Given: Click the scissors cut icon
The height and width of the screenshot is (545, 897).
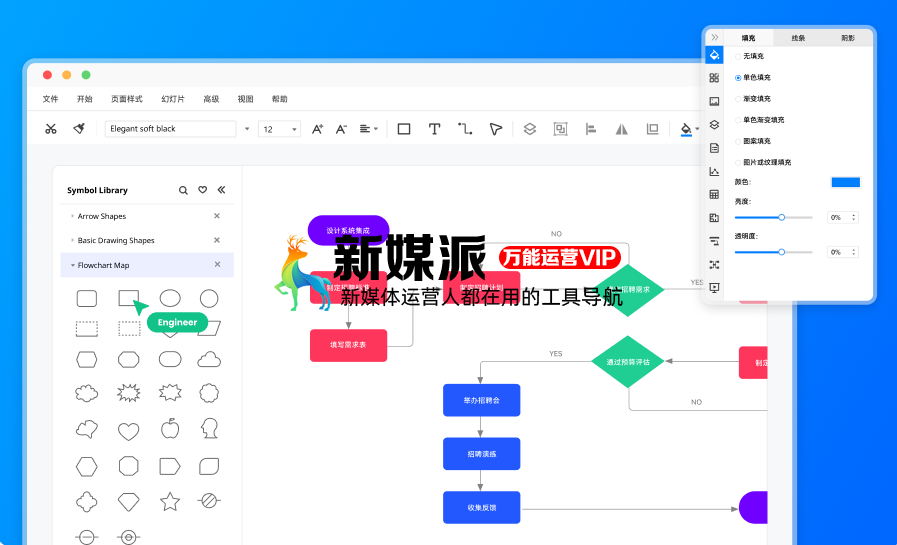Looking at the screenshot, I should click(x=51, y=129).
